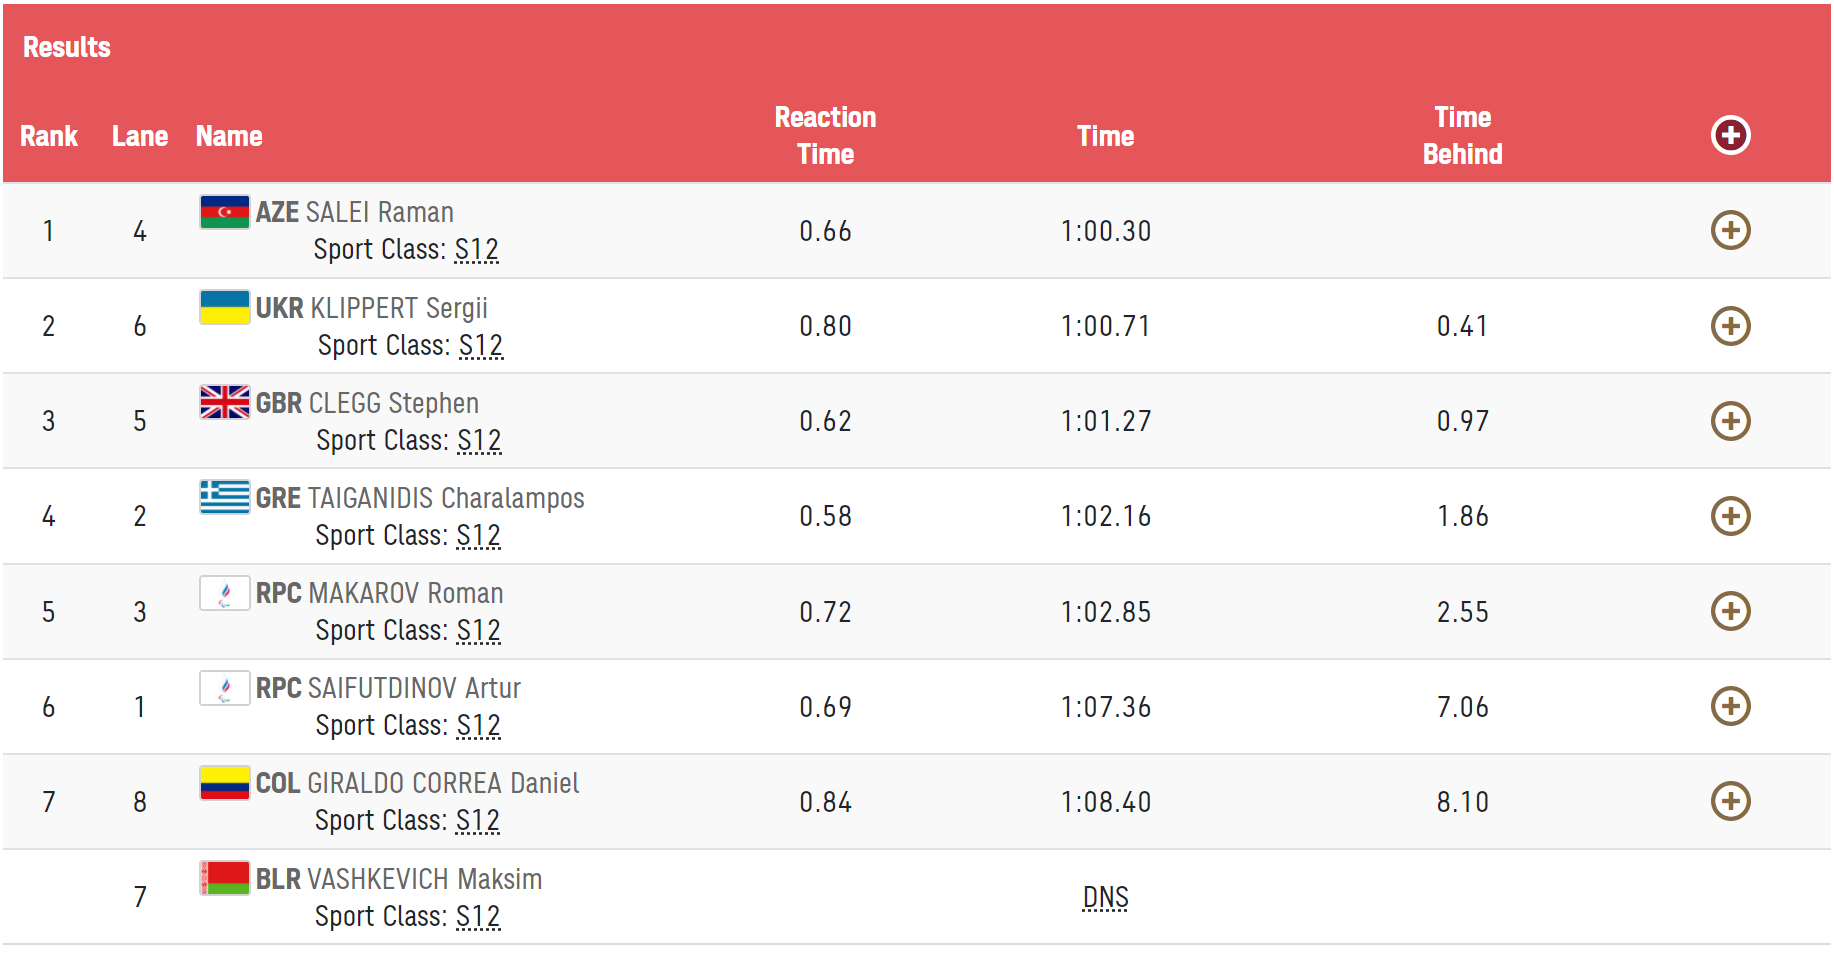
Task: Expand details for CLEGG Stephen row
Action: [1730, 421]
